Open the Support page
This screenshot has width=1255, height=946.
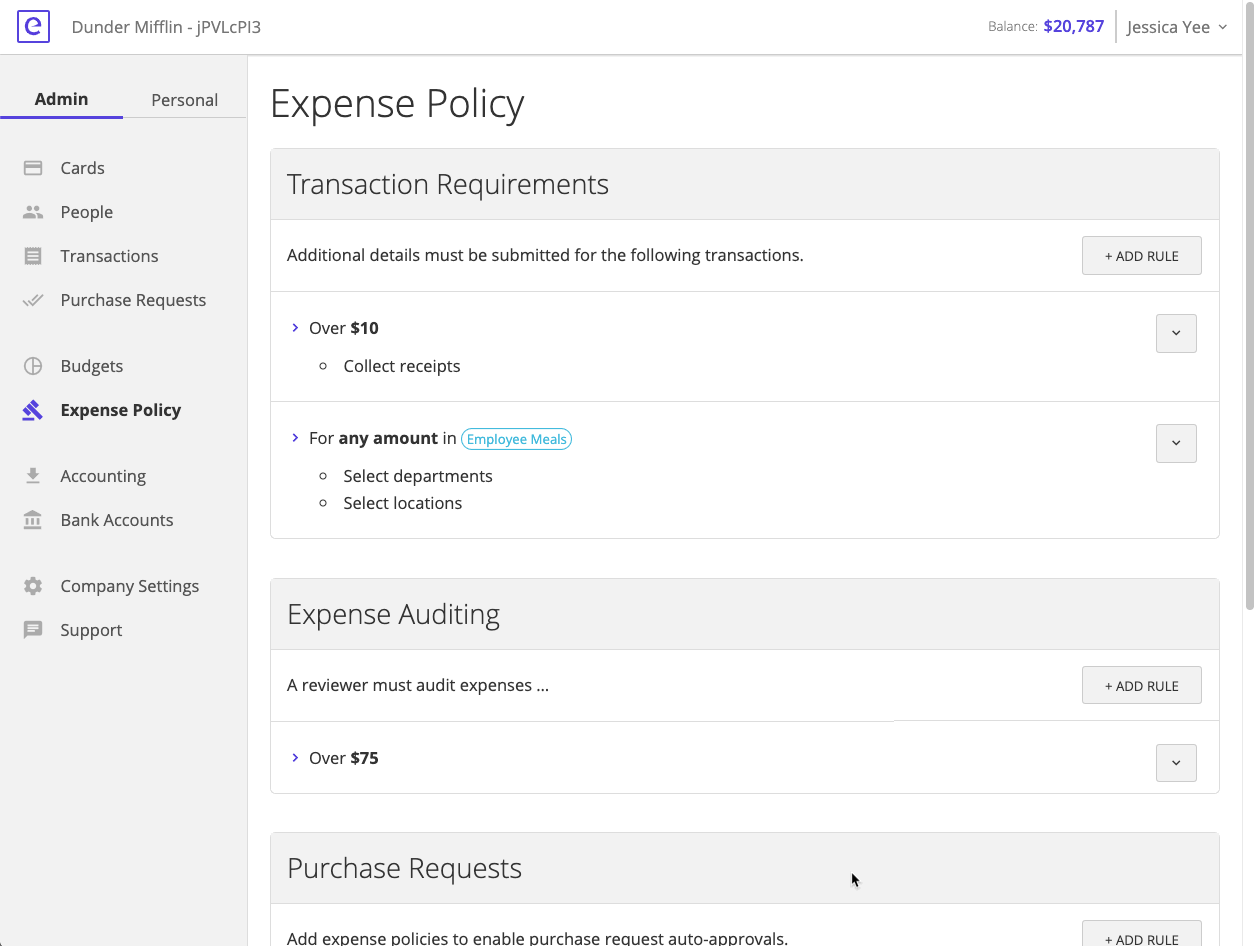pos(91,630)
